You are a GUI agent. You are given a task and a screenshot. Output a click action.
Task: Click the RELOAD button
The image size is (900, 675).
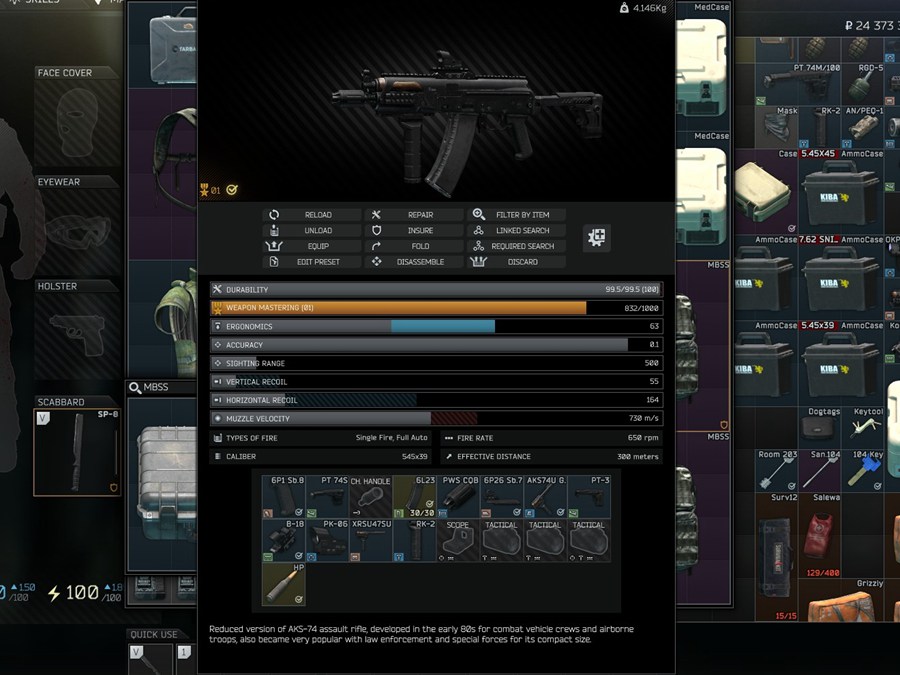coord(312,215)
